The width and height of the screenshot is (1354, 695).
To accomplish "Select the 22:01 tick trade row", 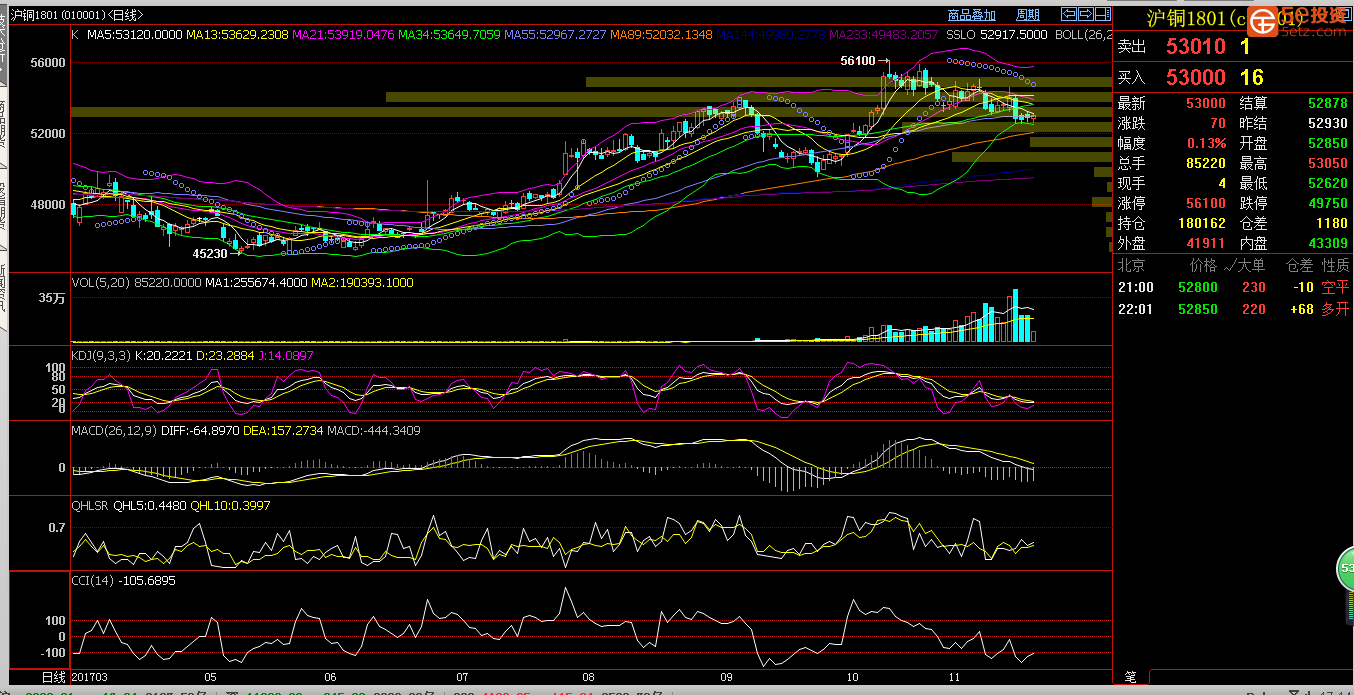I will tap(1233, 310).
